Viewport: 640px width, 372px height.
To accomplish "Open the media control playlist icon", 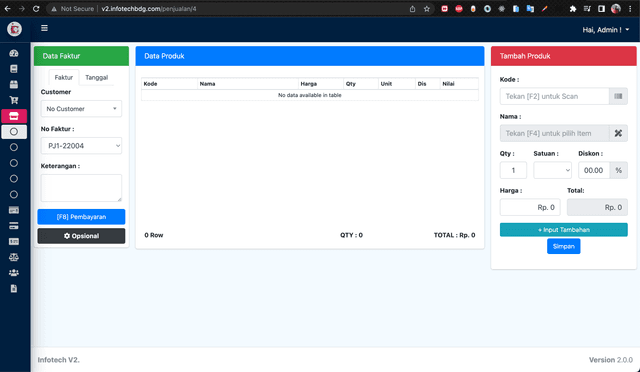I will click(x=587, y=9).
